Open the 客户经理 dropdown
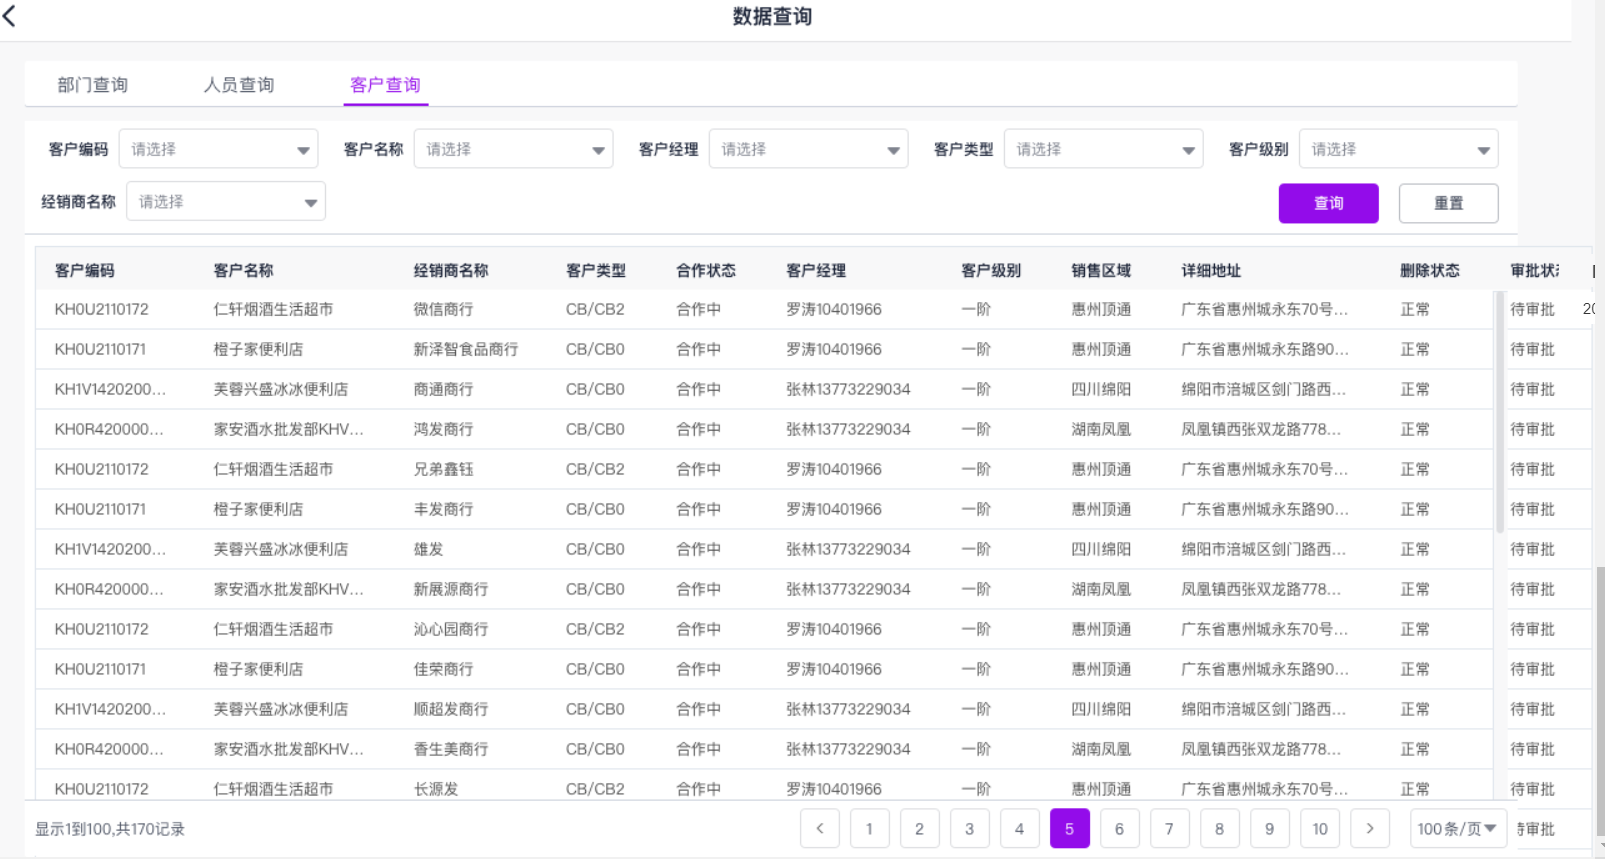The height and width of the screenshot is (859, 1605). 809,149
